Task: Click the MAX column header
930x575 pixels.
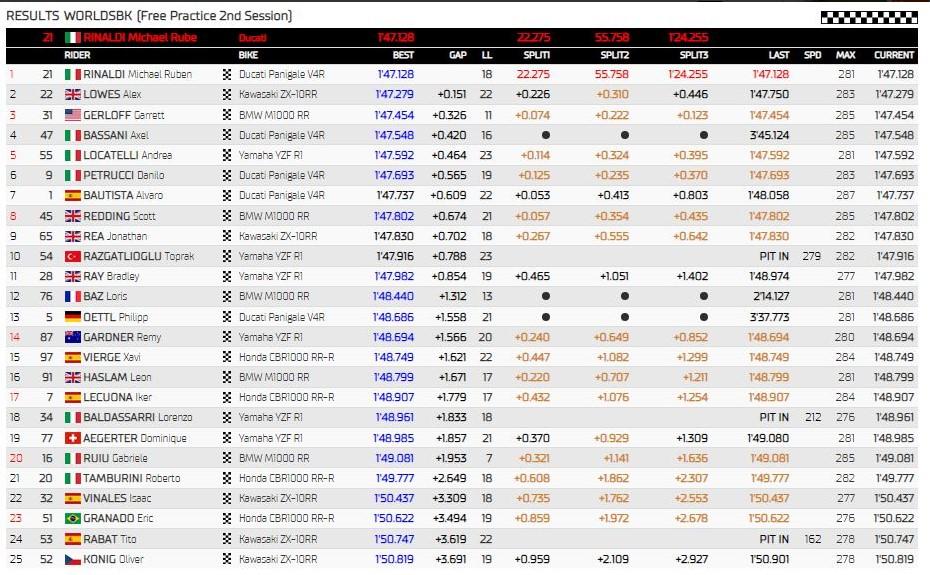Action: tap(845, 55)
